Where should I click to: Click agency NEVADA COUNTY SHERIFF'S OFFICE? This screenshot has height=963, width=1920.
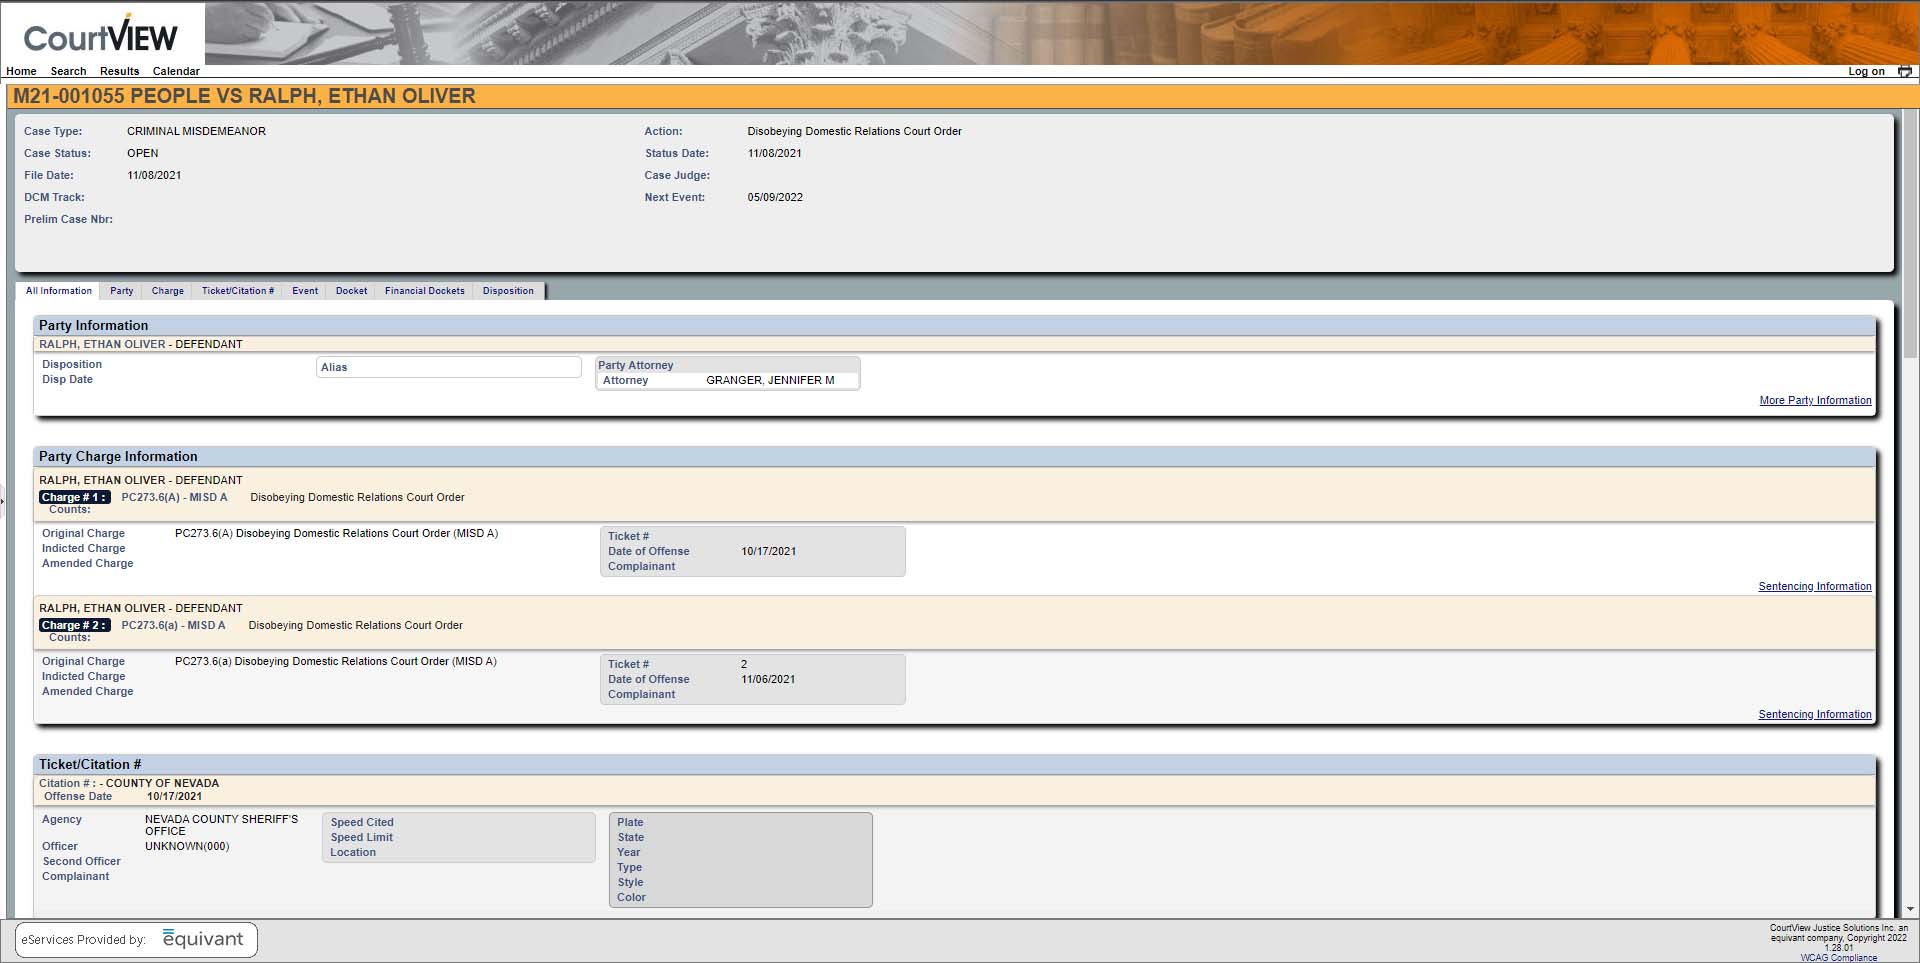(x=221, y=825)
